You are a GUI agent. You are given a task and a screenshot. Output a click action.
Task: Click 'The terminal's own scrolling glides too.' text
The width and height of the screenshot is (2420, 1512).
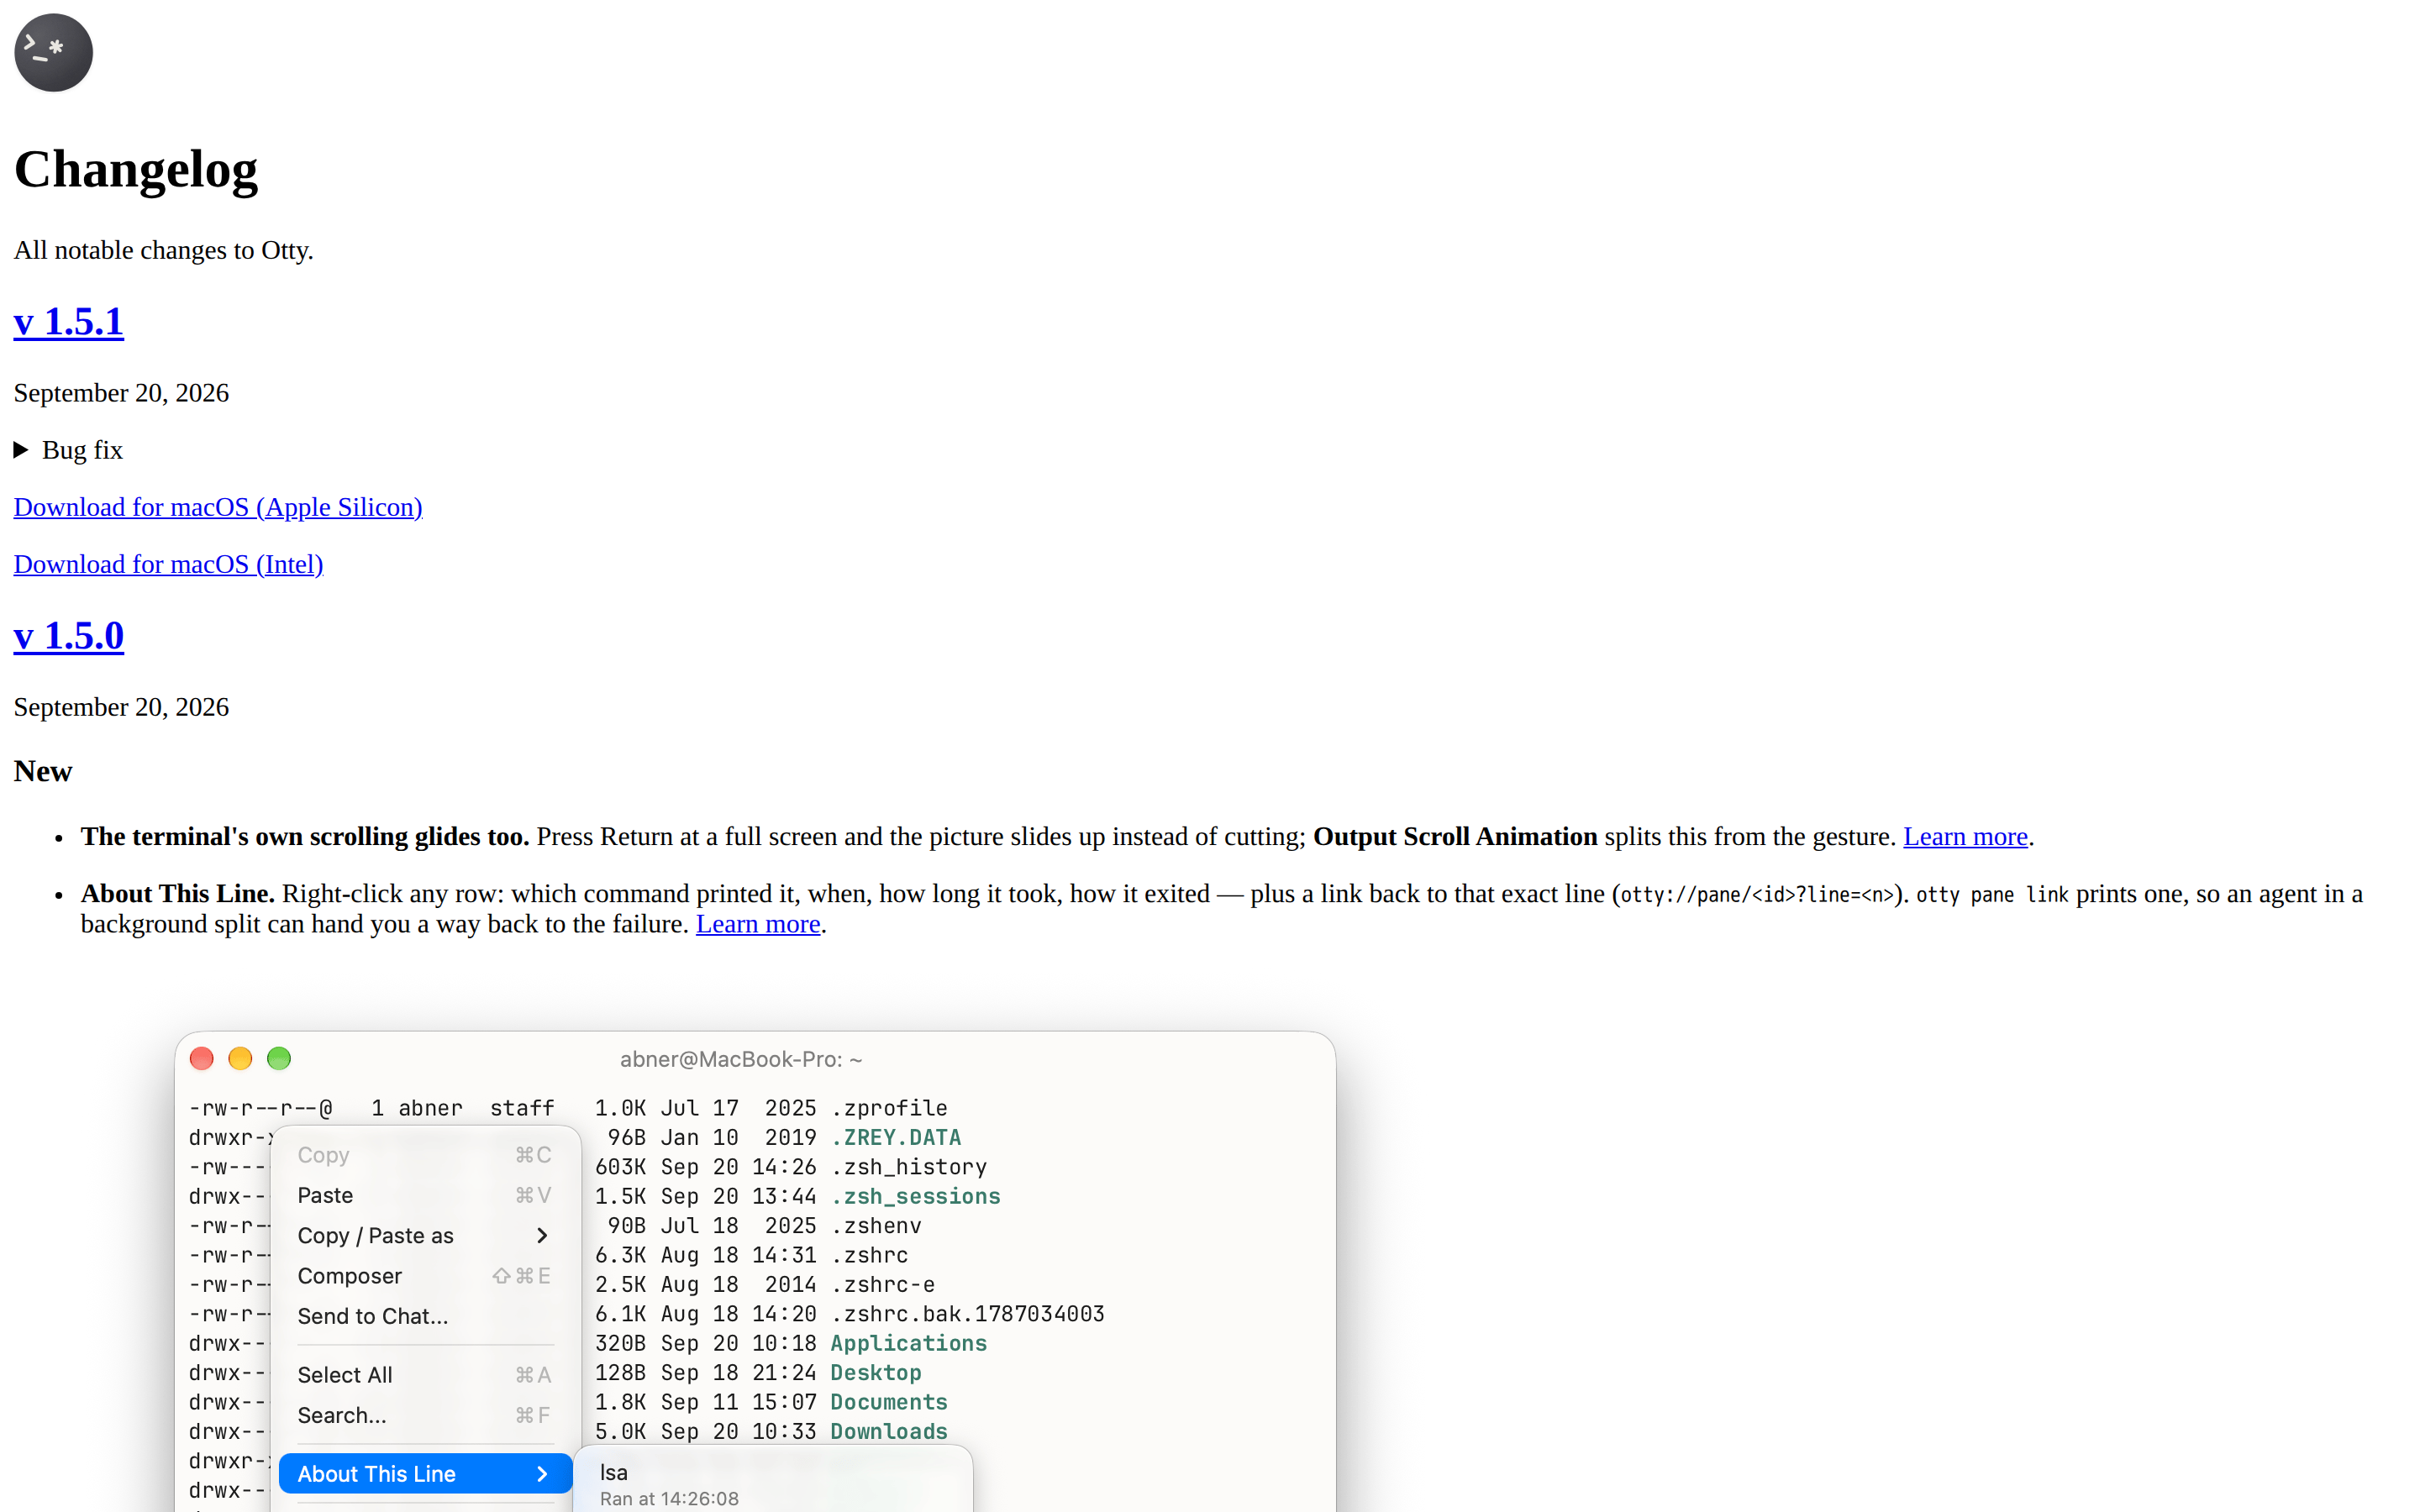point(305,836)
